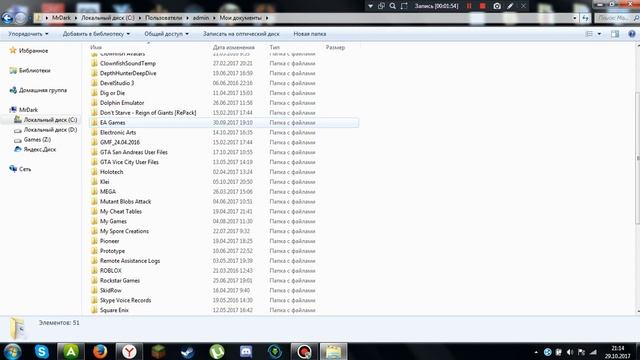This screenshot has width=640, height=360.
Task: Select the 'GTA San Andreas User Files' folder
Action: (x=133, y=152)
